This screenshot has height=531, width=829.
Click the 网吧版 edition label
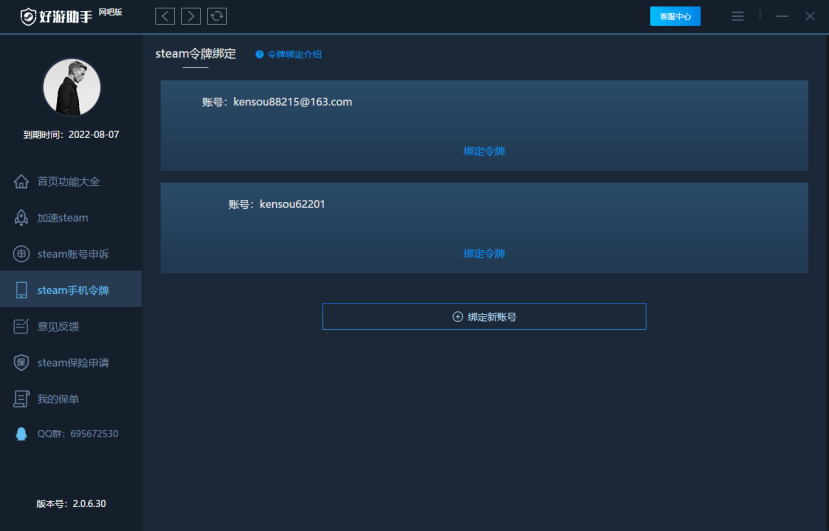(x=110, y=12)
